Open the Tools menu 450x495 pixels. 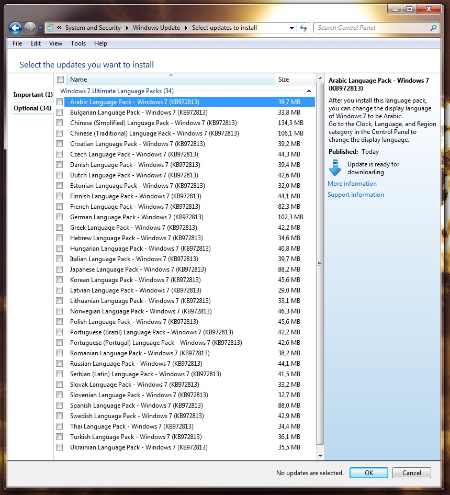point(78,44)
